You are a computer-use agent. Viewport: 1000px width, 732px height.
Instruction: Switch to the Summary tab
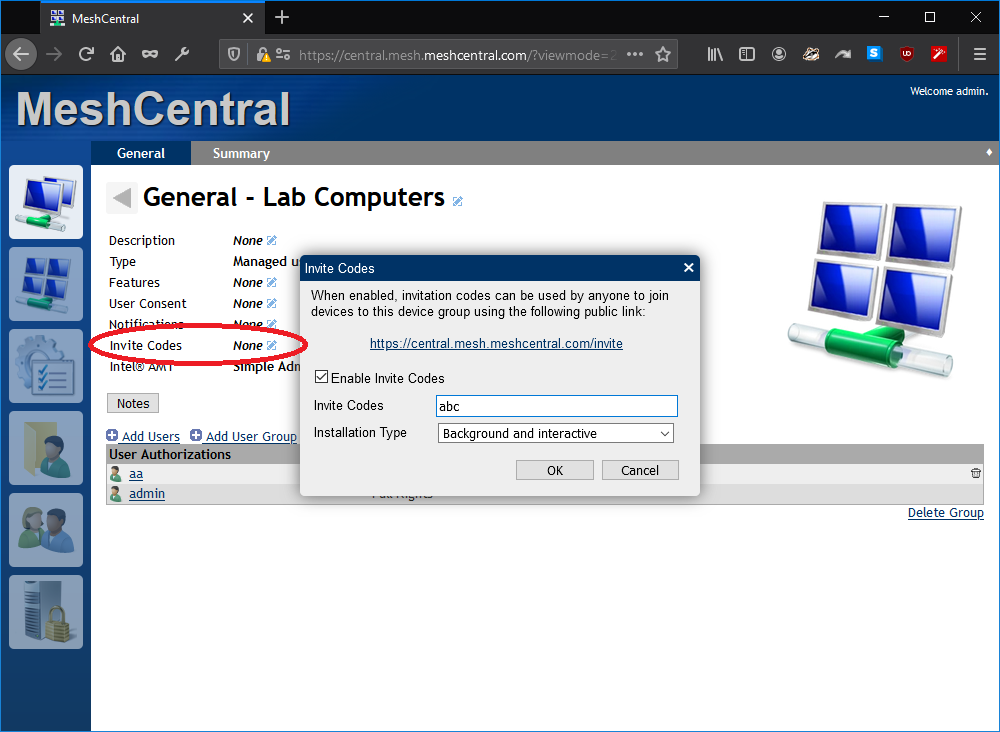pos(241,153)
